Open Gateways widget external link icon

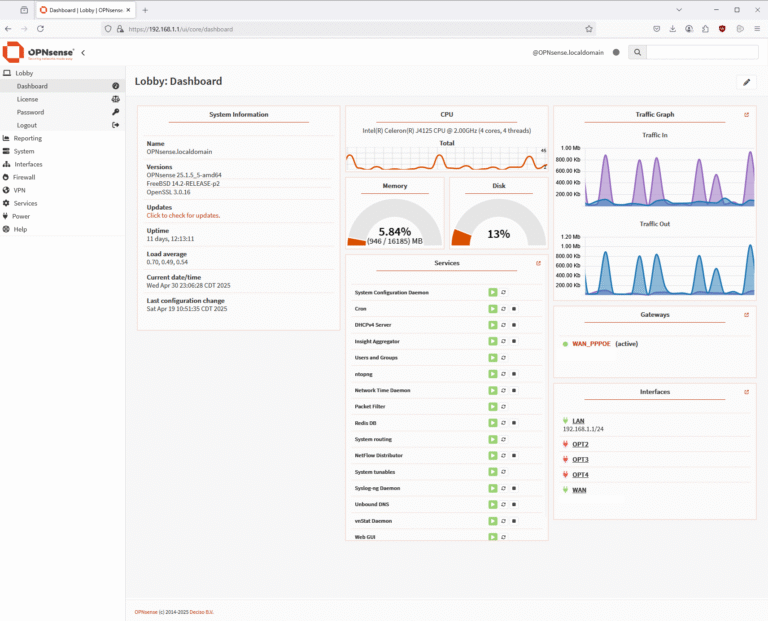tap(746, 315)
